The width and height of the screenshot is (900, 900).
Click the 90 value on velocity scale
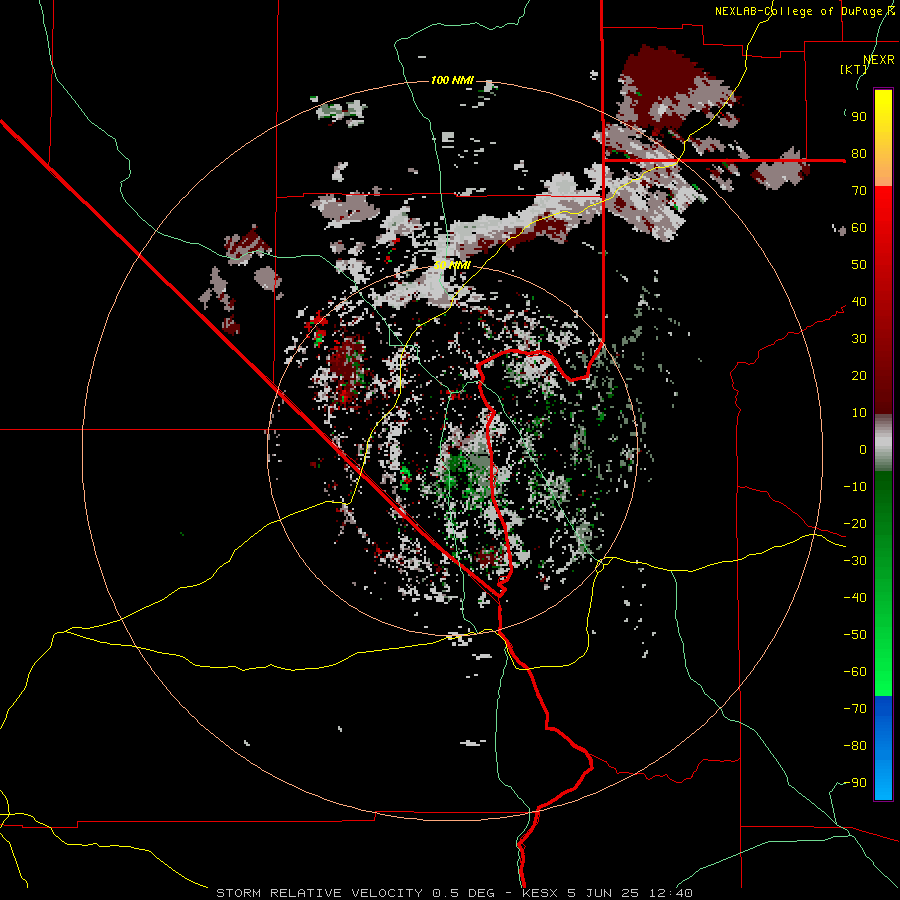pyautogui.click(x=859, y=117)
